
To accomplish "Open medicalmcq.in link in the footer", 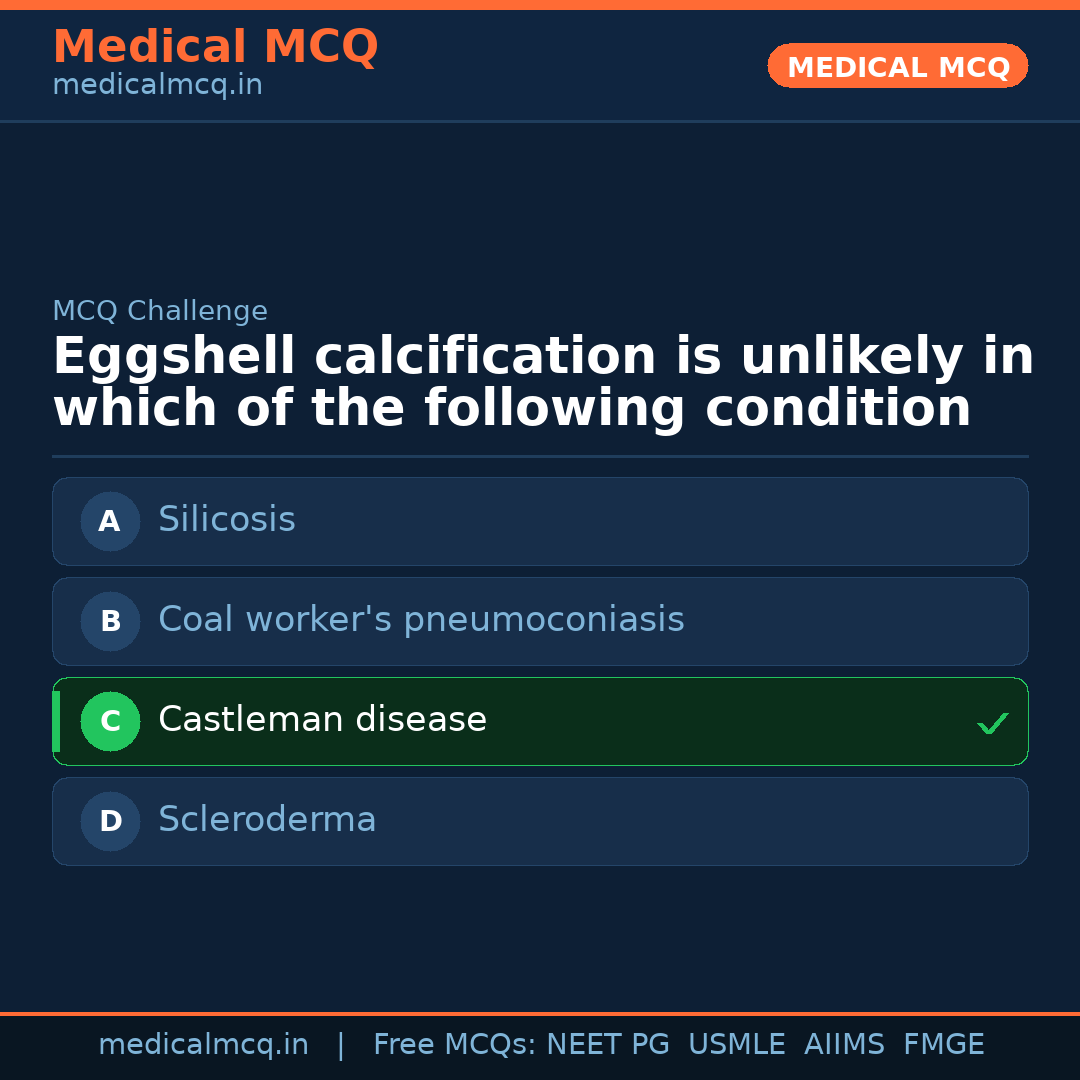I will pyautogui.click(x=203, y=1045).
